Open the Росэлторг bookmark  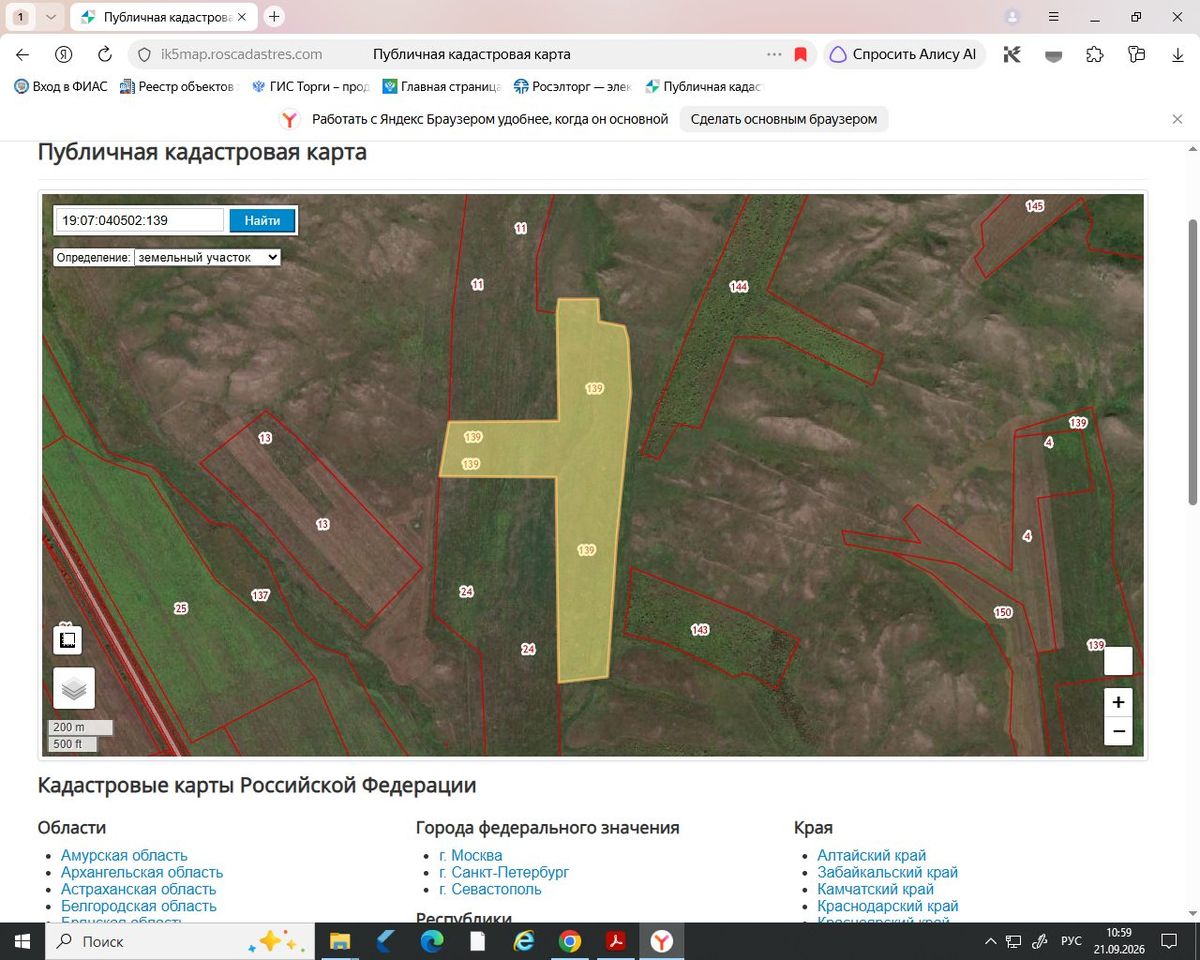click(571, 87)
